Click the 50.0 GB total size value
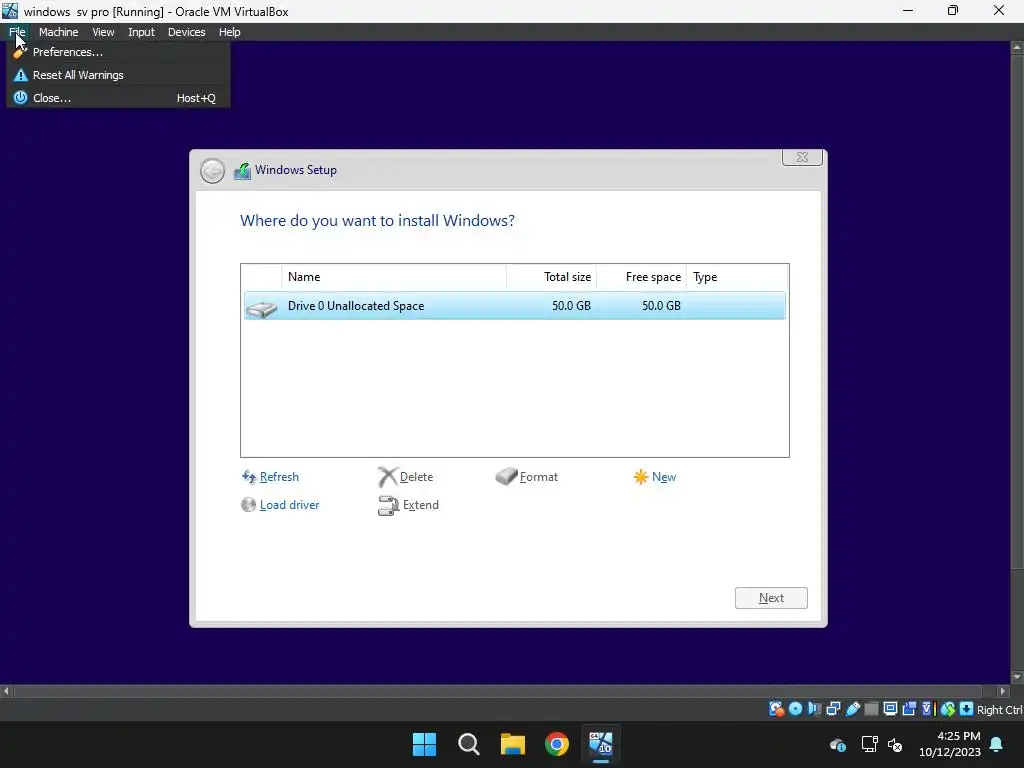Viewport: 1024px width, 768px height. [x=571, y=306]
